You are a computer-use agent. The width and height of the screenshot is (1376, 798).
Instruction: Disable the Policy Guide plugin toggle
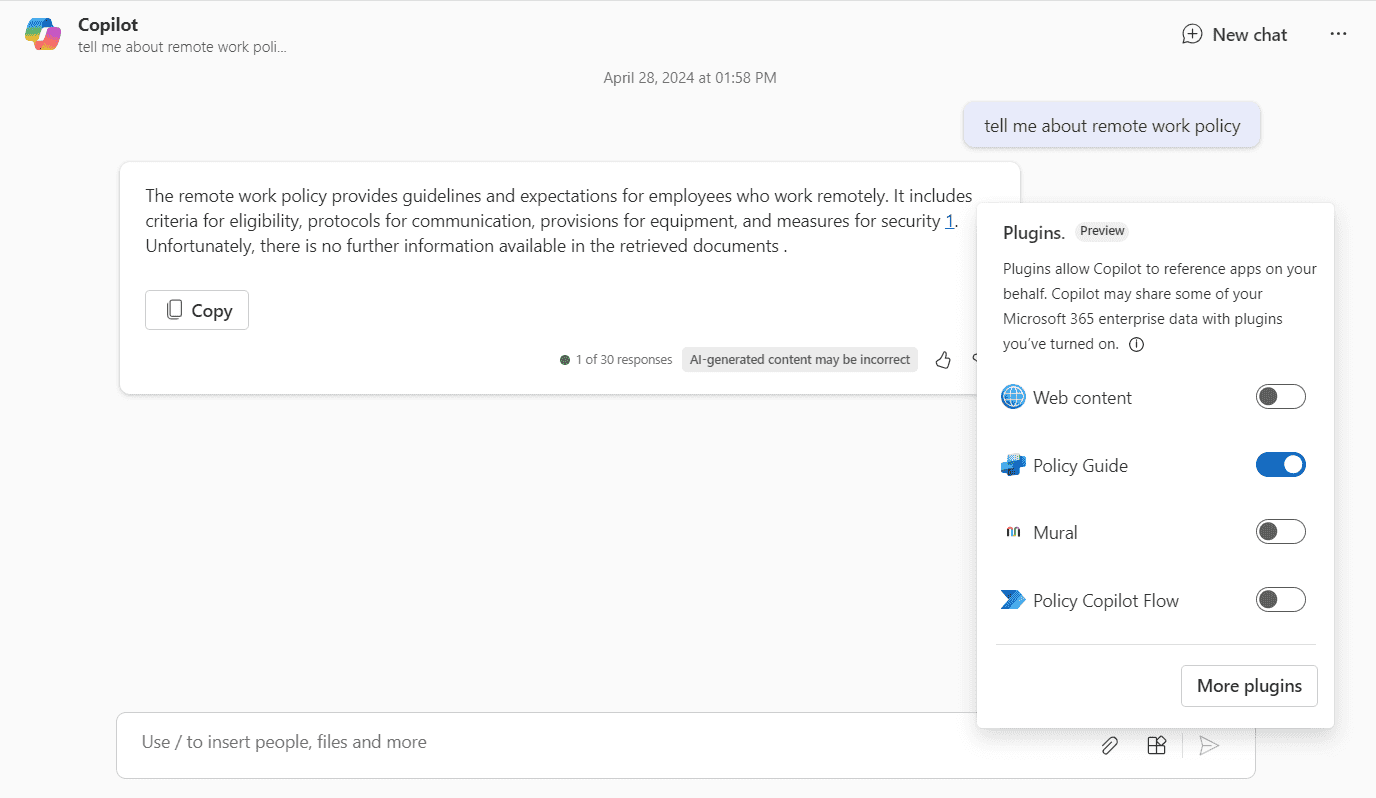[x=1280, y=465]
